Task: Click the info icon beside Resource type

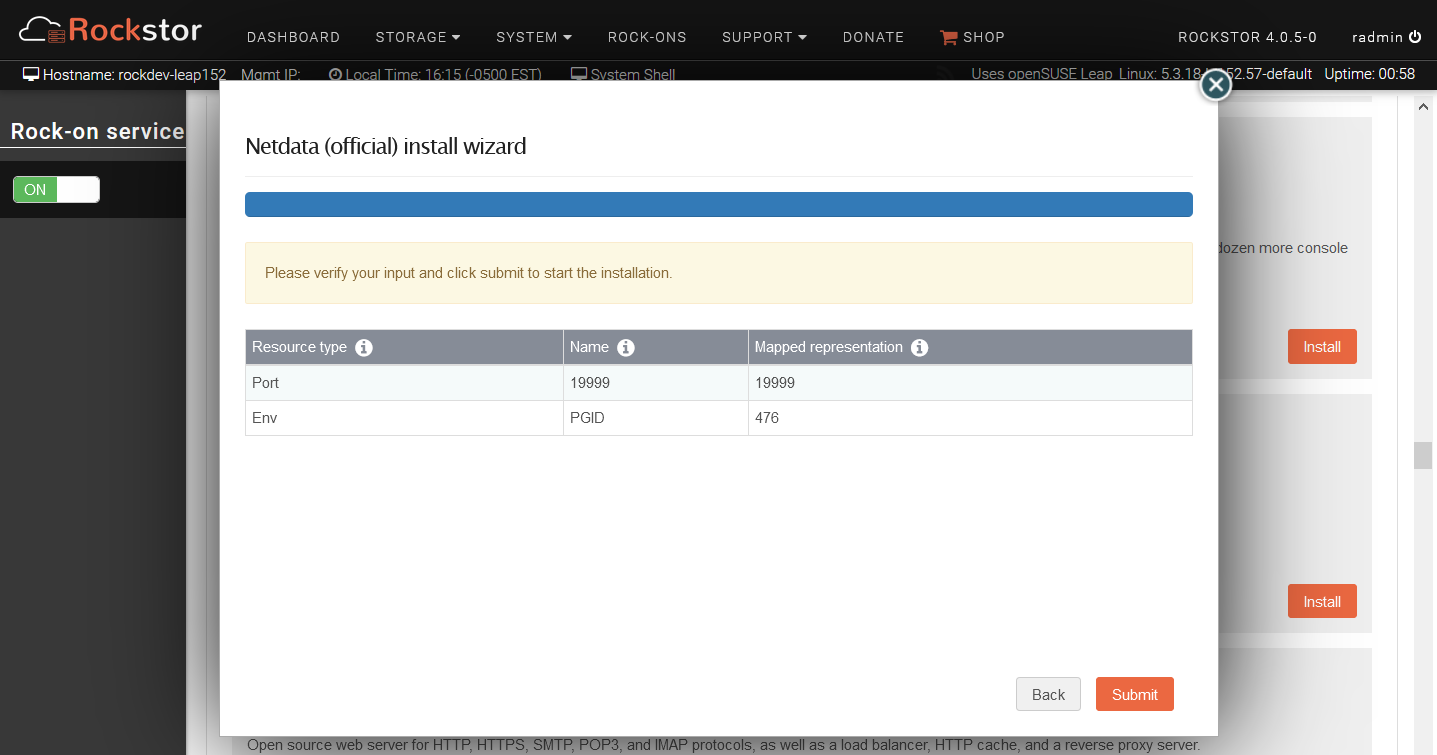Action: click(x=364, y=348)
